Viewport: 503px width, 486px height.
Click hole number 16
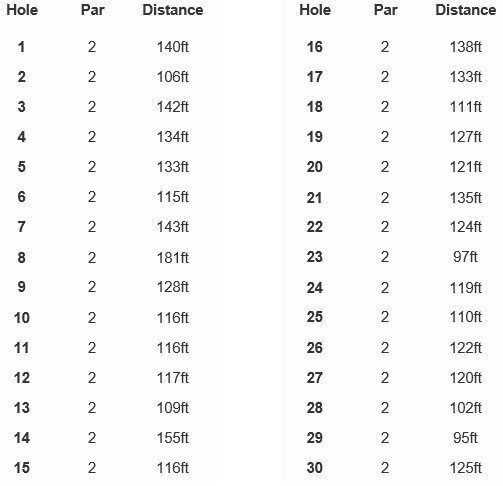click(314, 47)
